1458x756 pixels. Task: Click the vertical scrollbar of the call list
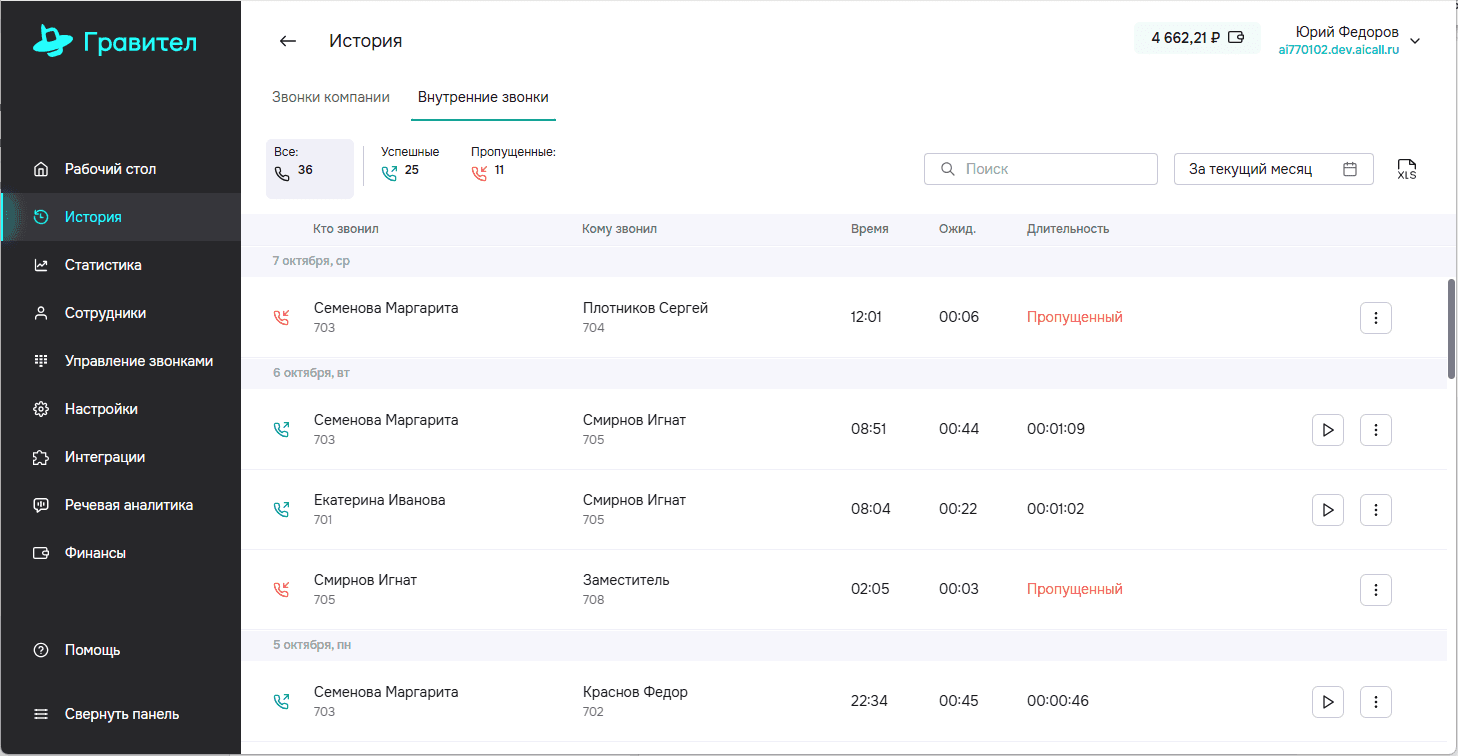[1452, 328]
